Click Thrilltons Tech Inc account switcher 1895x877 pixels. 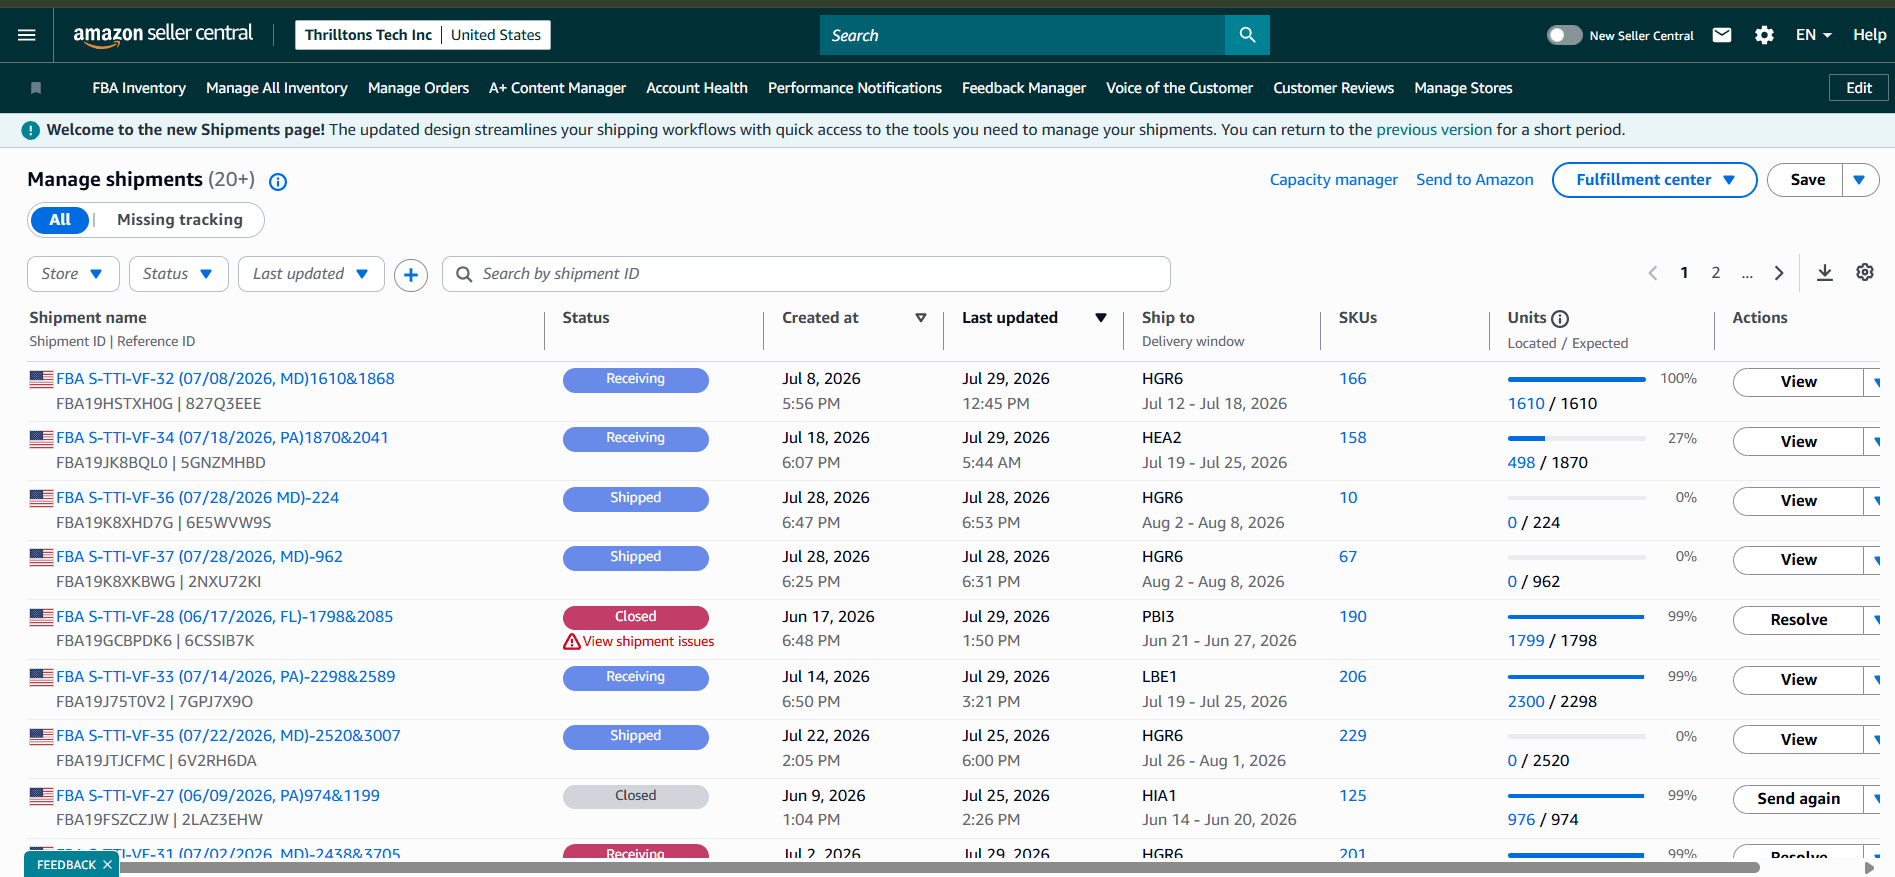point(423,35)
